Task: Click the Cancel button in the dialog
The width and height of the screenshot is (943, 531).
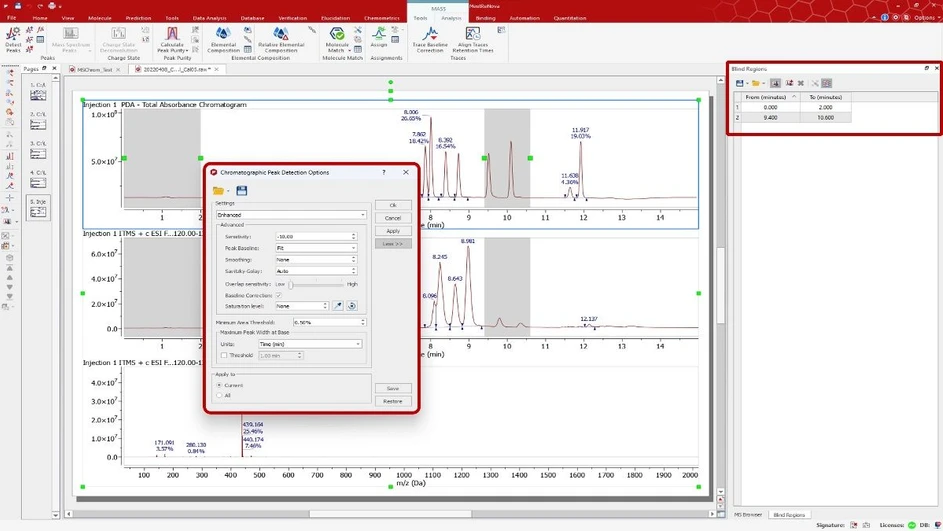Action: point(393,218)
